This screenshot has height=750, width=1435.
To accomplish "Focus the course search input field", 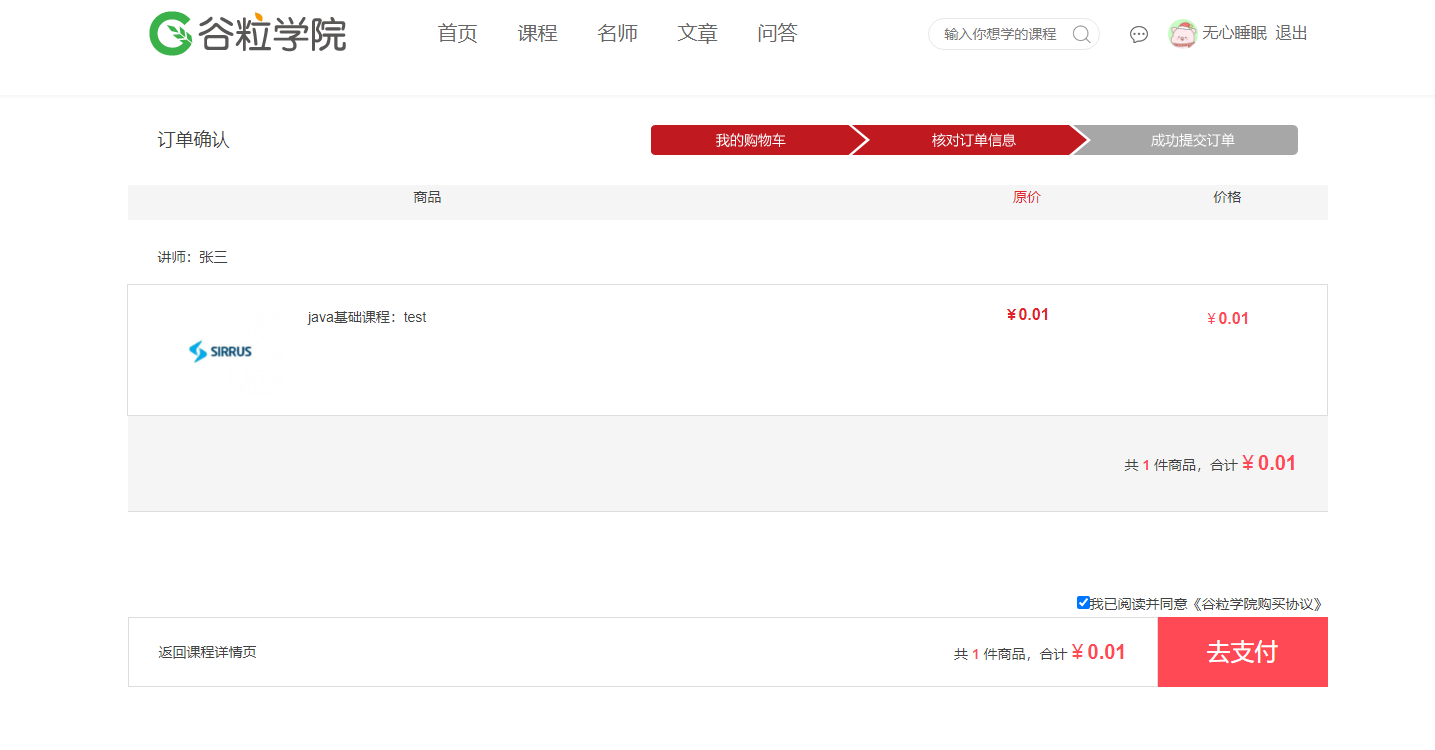I will (x=1003, y=34).
